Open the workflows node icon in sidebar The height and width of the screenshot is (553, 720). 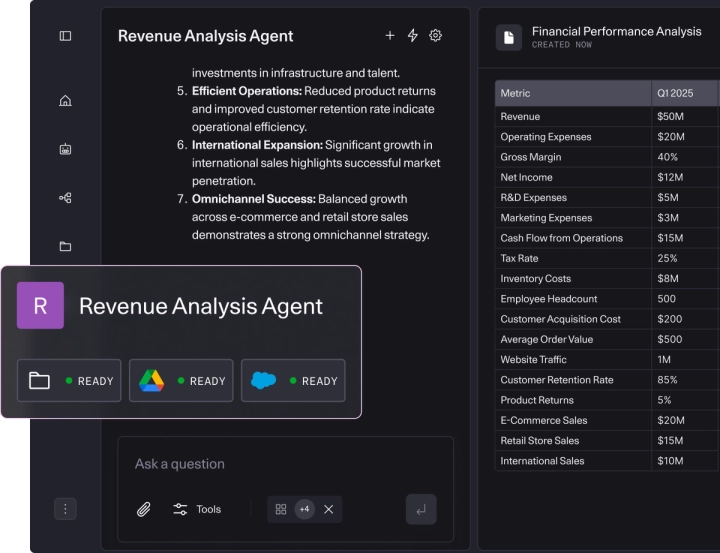pos(65,198)
